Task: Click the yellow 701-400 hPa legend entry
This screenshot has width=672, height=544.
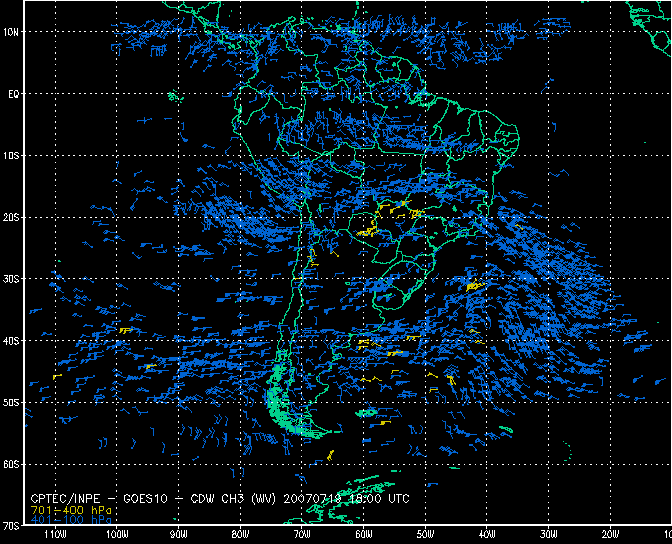Action: click(71, 510)
